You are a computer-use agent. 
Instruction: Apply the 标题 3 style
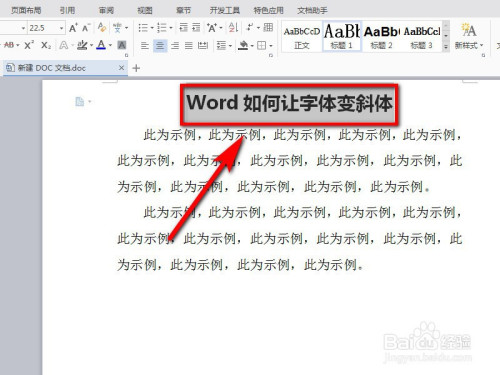tap(422, 37)
